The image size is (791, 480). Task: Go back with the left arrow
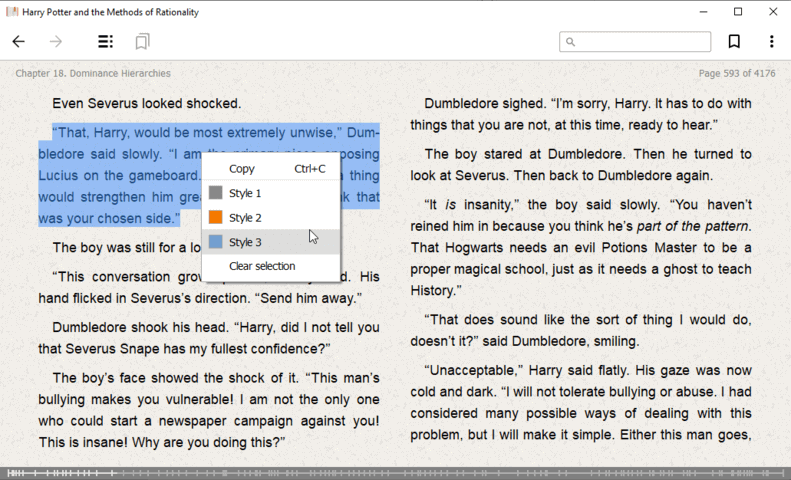(x=19, y=41)
